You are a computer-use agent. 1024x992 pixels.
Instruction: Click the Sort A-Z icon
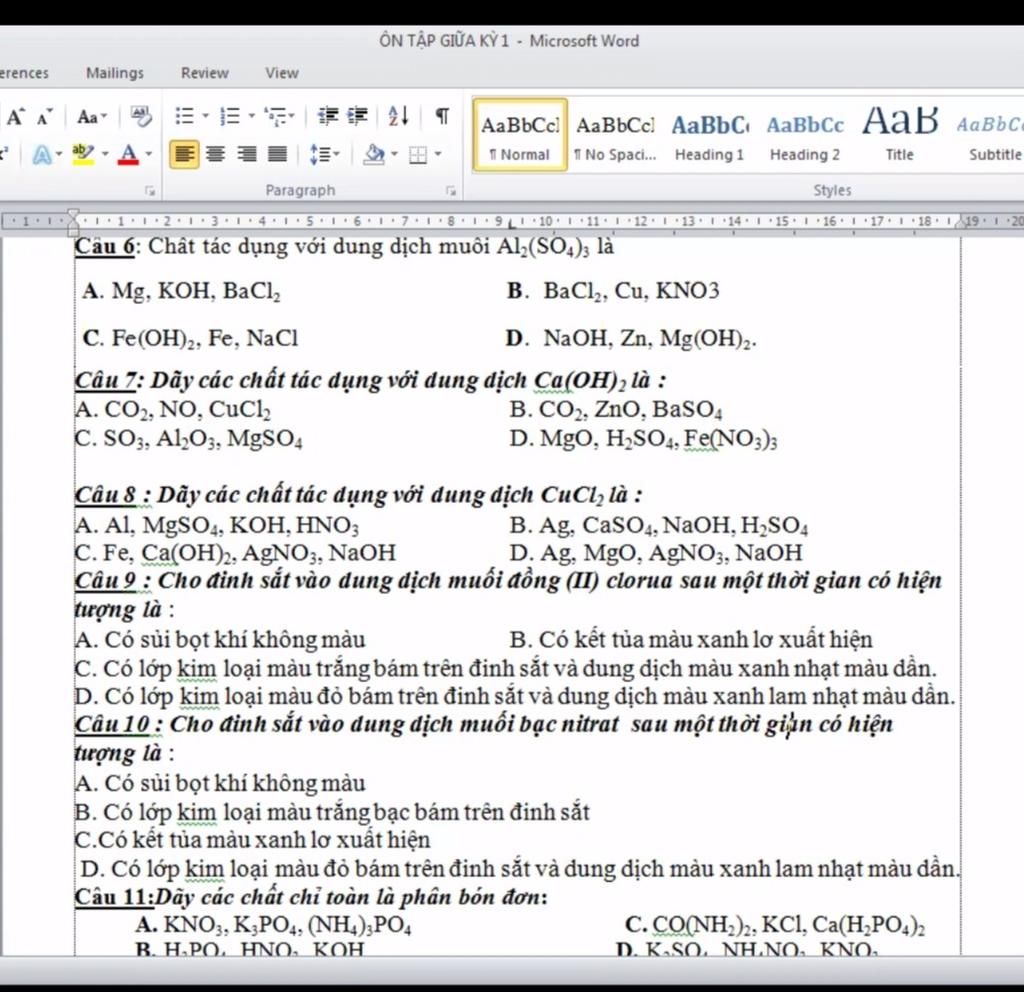pos(398,116)
